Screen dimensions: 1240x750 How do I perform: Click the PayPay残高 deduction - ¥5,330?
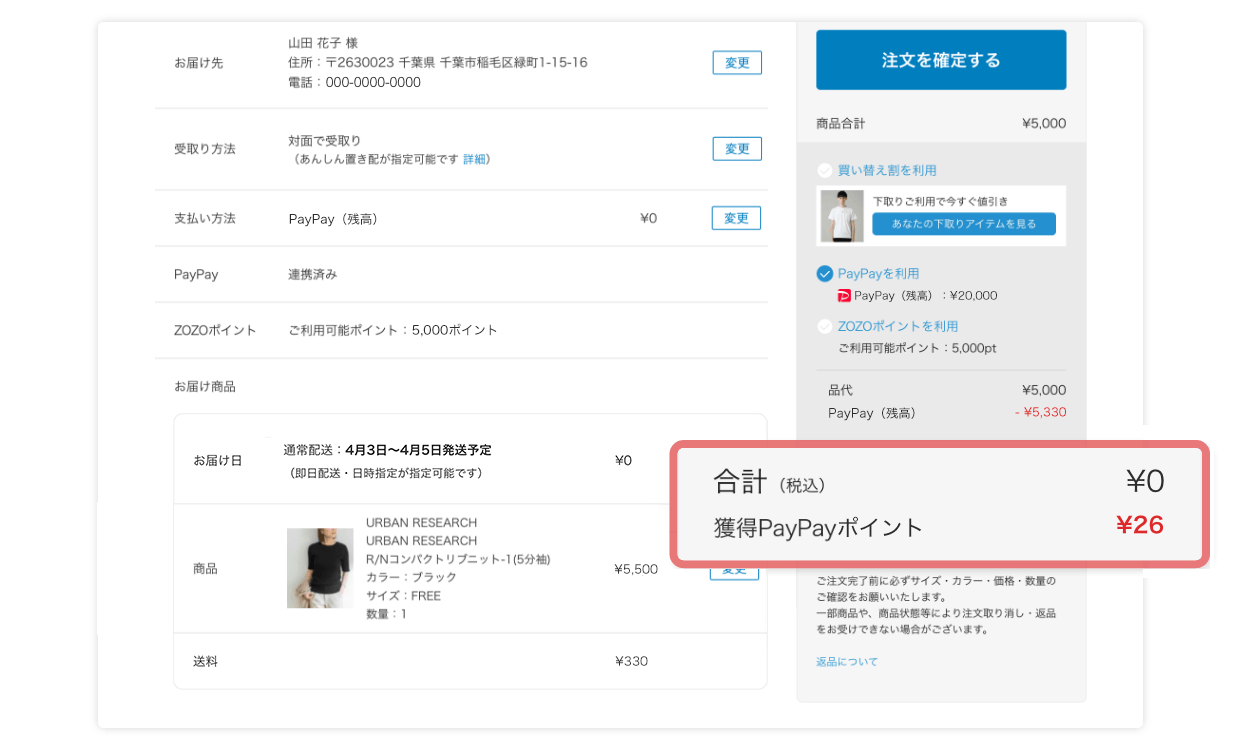click(1040, 412)
